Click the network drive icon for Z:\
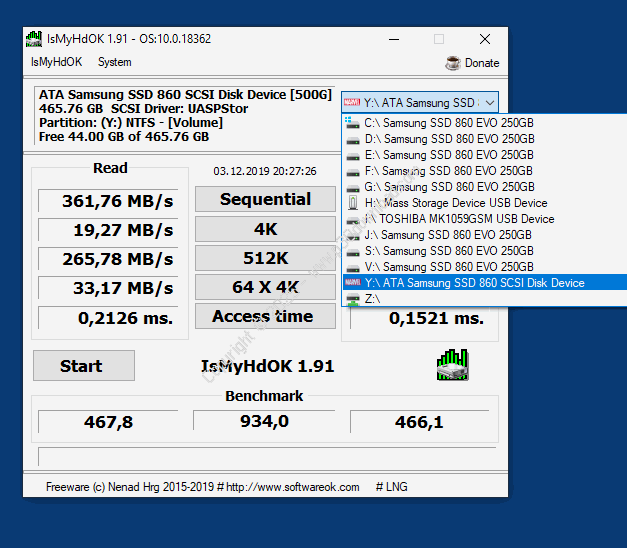Viewport: 627px width, 548px height. point(352,299)
